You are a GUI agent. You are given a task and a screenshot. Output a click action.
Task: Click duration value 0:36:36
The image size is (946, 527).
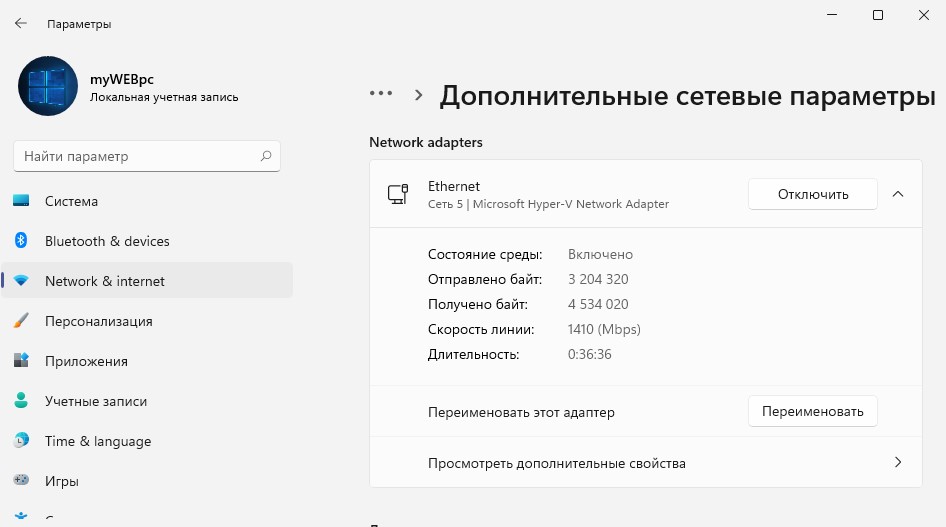589,354
